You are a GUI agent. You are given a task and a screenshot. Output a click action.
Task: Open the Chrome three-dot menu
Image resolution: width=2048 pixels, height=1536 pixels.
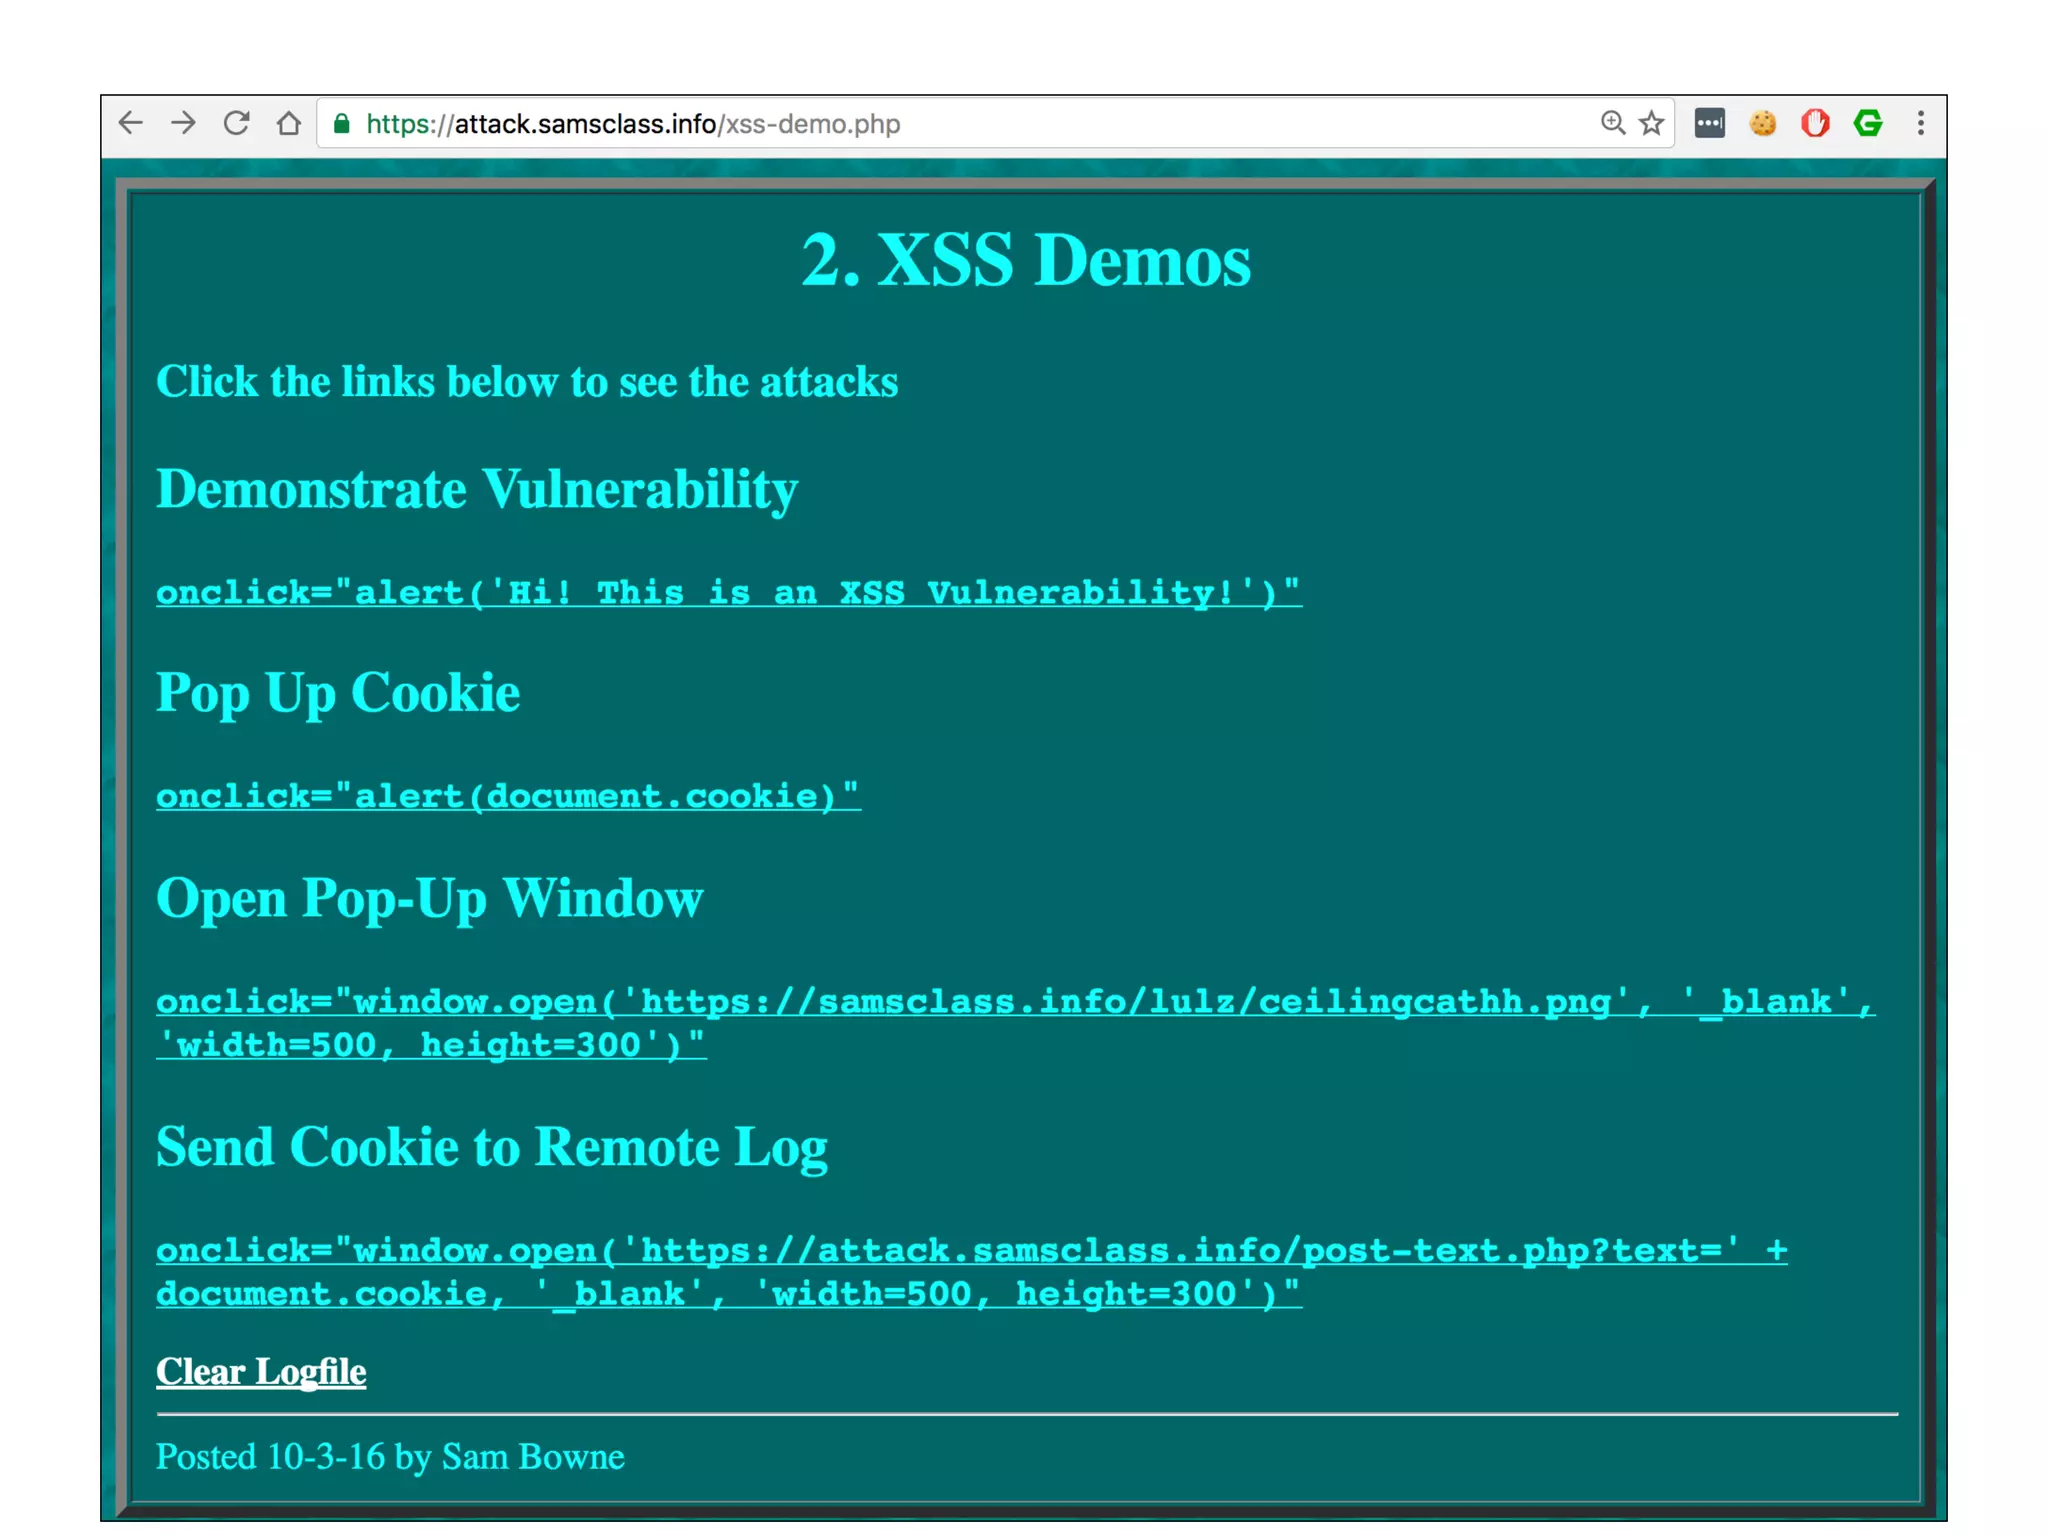click(x=1920, y=123)
